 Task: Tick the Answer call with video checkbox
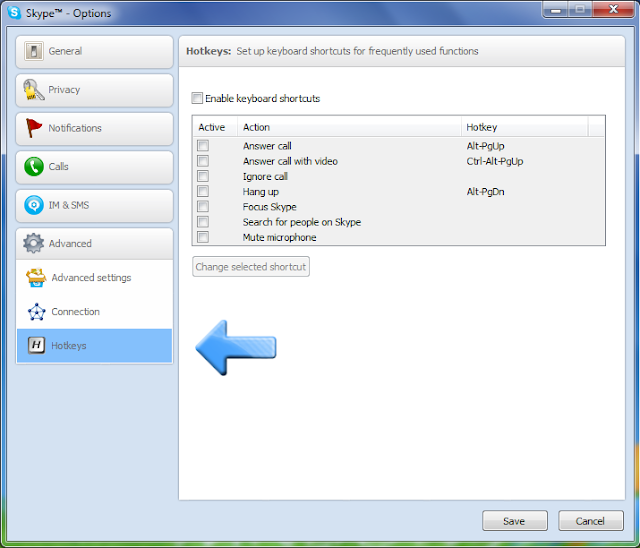[203, 161]
